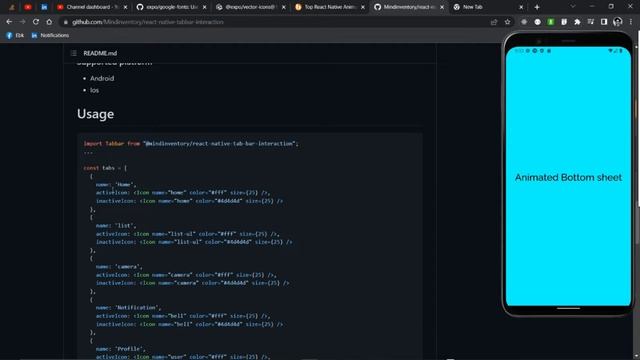The height and width of the screenshot is (360, 640).
Task: Click the Usage heading
Action: [x=96, y=114]
